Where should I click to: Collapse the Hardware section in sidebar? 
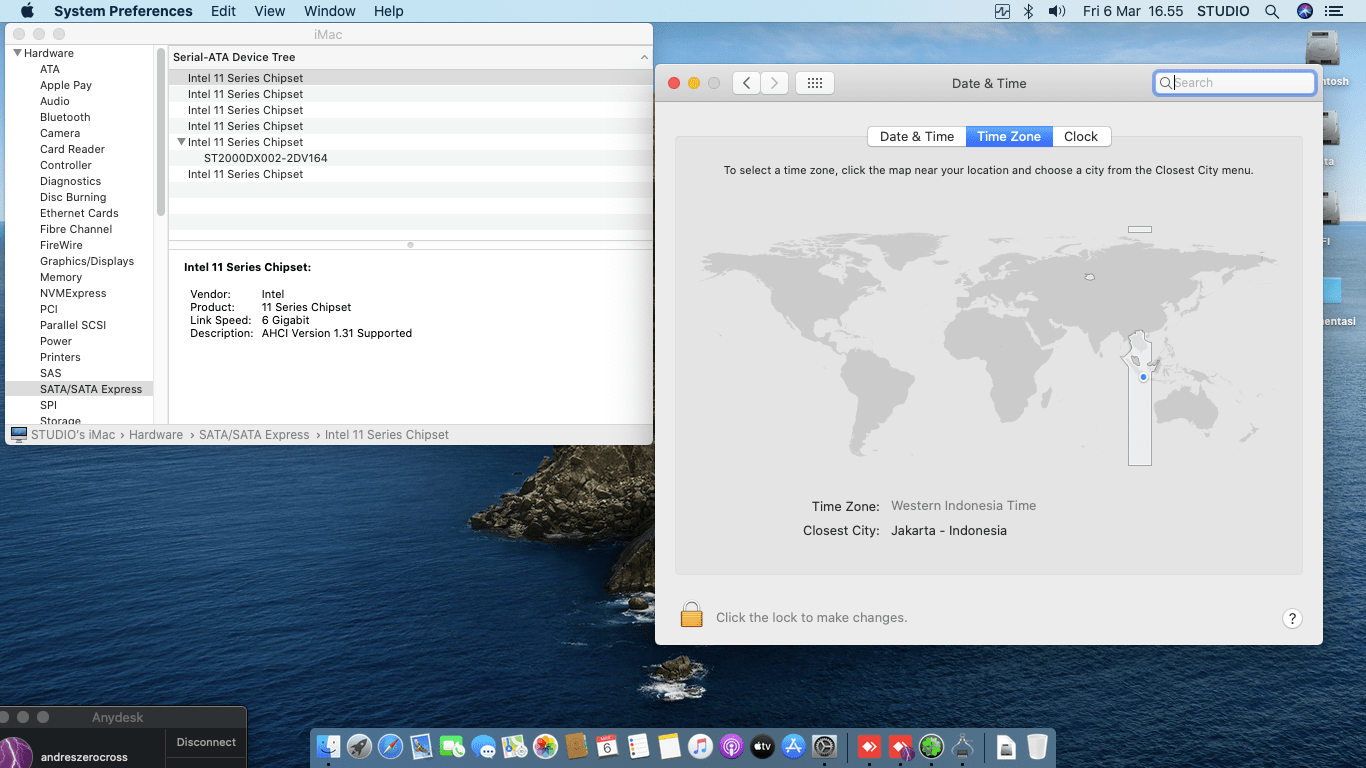click(17, 53)
